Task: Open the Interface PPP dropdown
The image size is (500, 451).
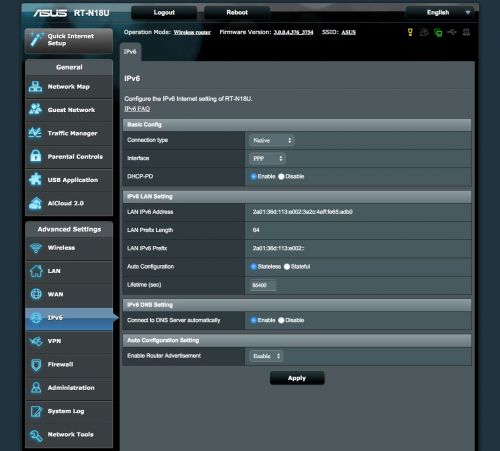Action: (x=267, y=159)
